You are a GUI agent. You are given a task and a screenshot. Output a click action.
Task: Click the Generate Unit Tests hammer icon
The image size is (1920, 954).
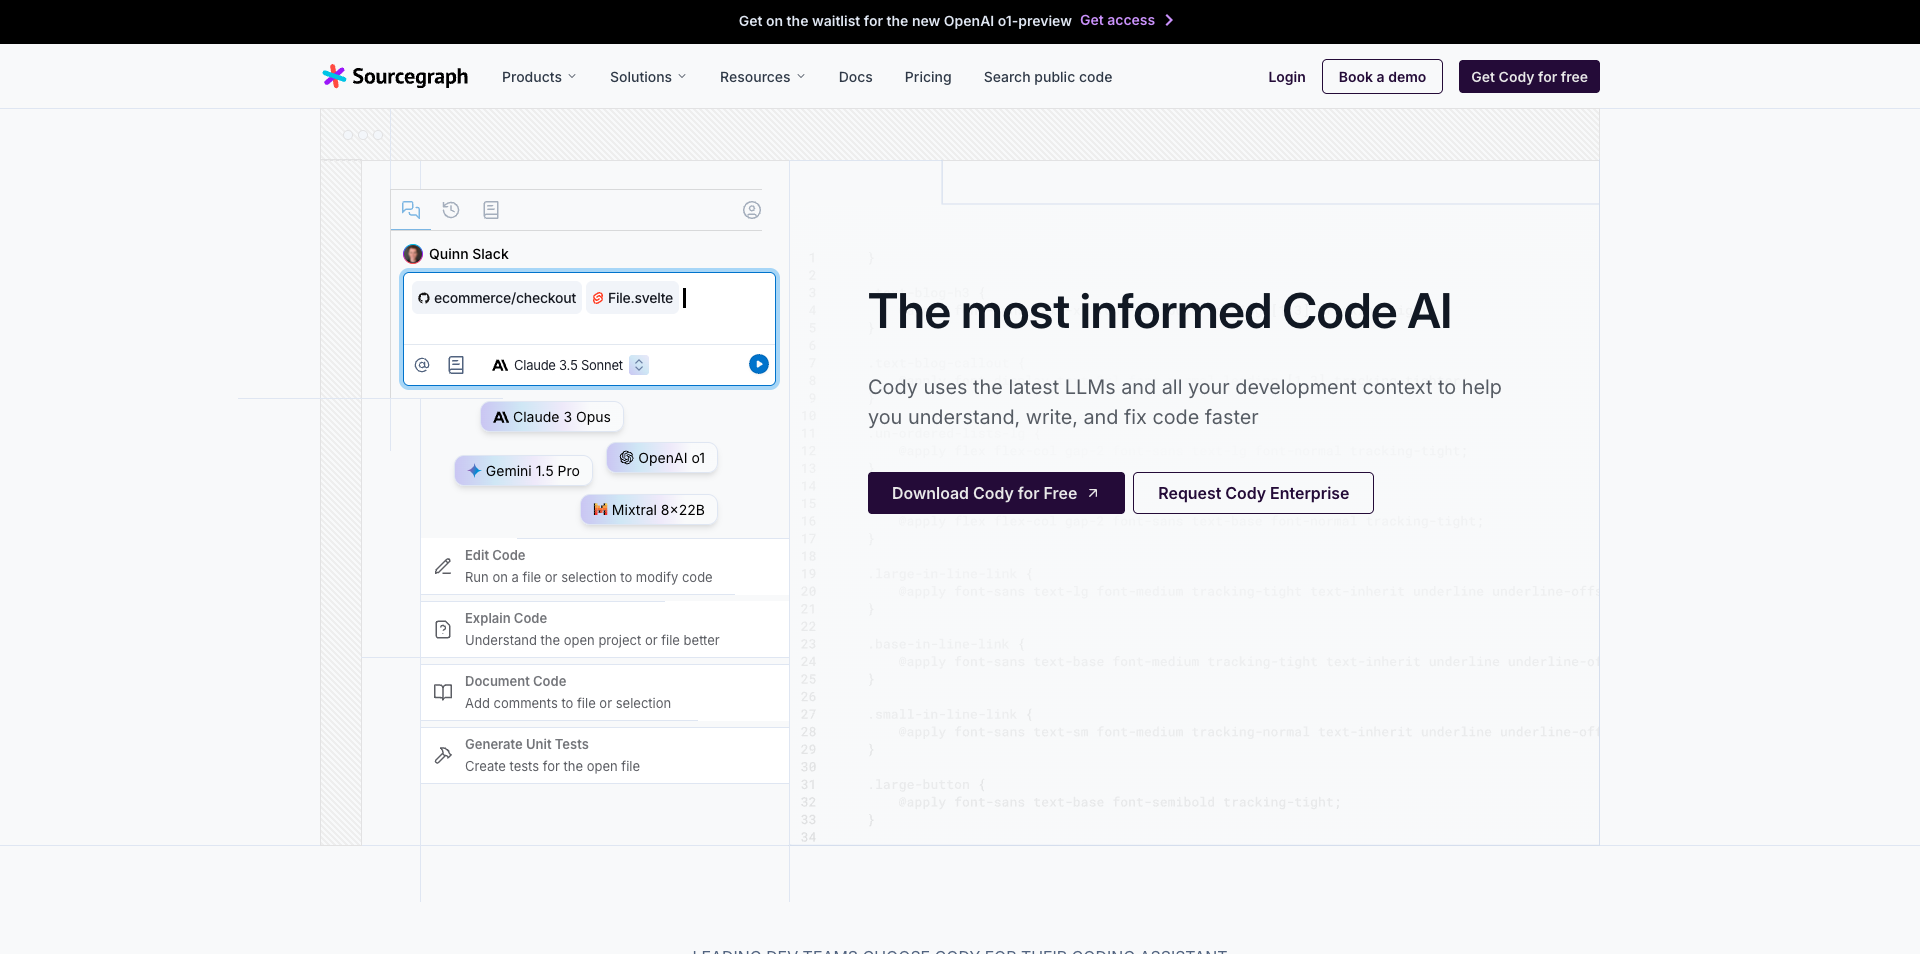[x=443, y=755]
